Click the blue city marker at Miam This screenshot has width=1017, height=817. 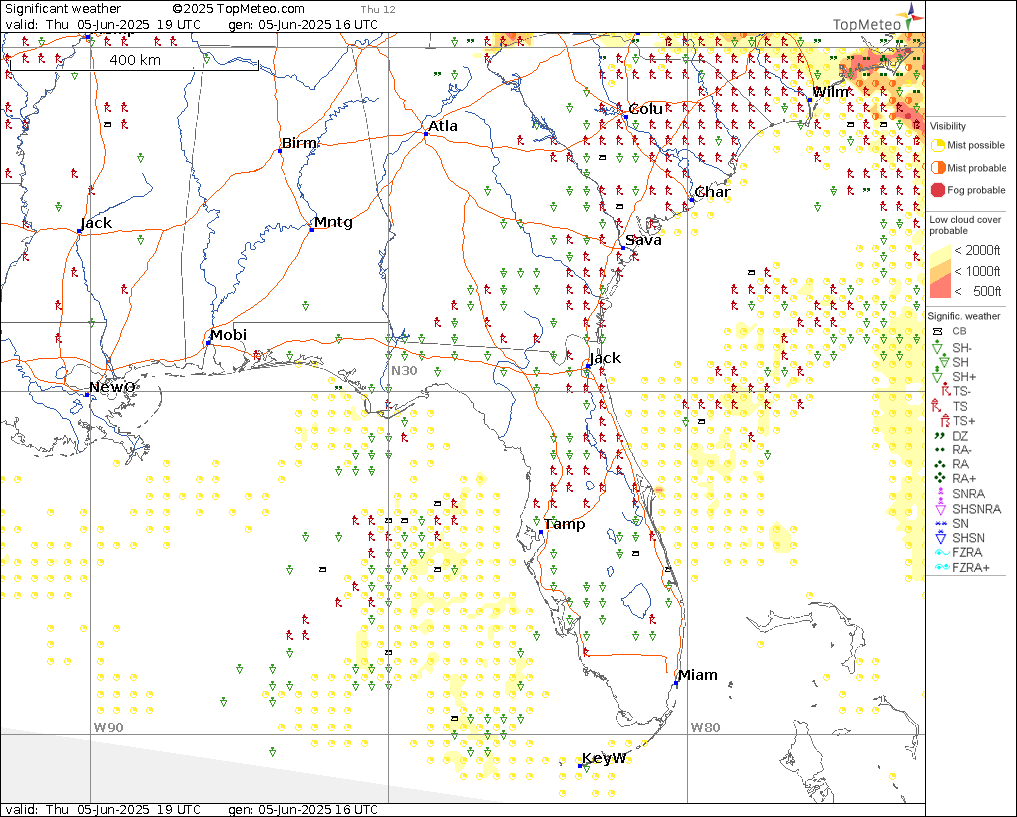[675, 683]
